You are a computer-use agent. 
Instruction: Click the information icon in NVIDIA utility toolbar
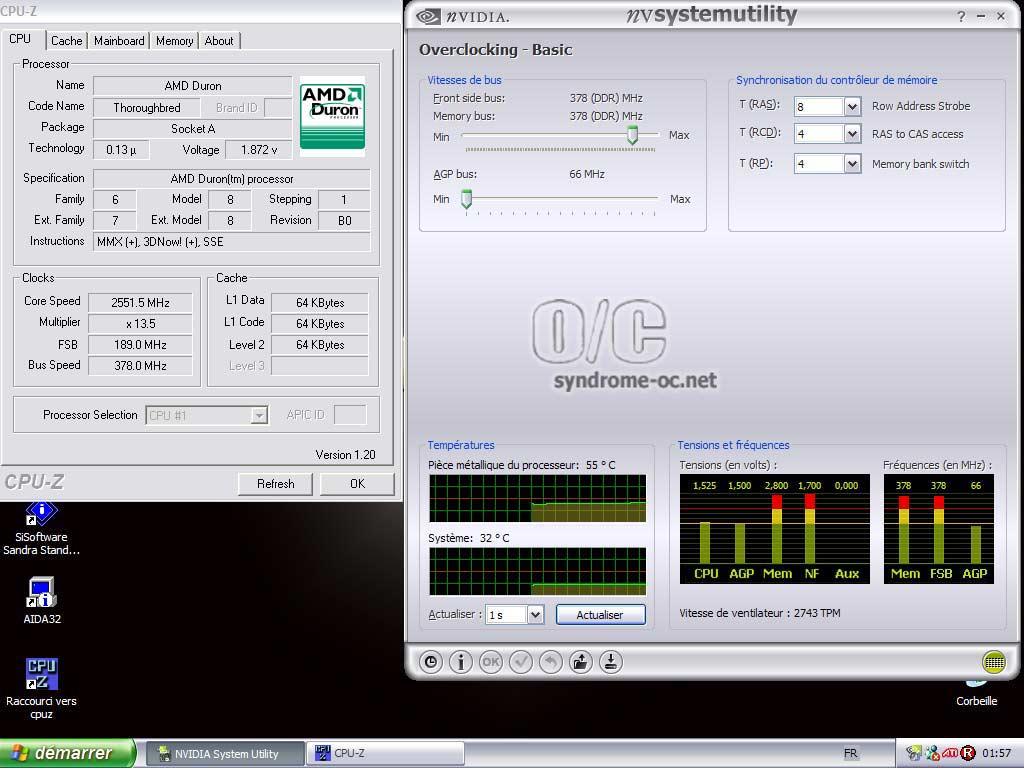tap(461, 662)
